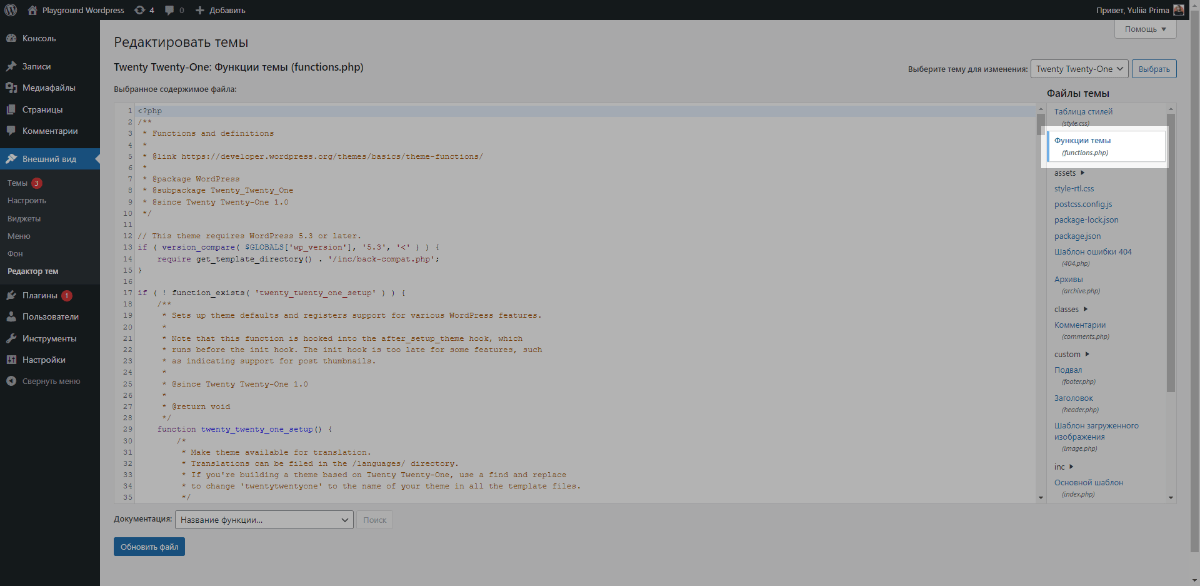Go to Плагины plugins menu
Screen dimensions: 1200x586
[x=40, y=296]
